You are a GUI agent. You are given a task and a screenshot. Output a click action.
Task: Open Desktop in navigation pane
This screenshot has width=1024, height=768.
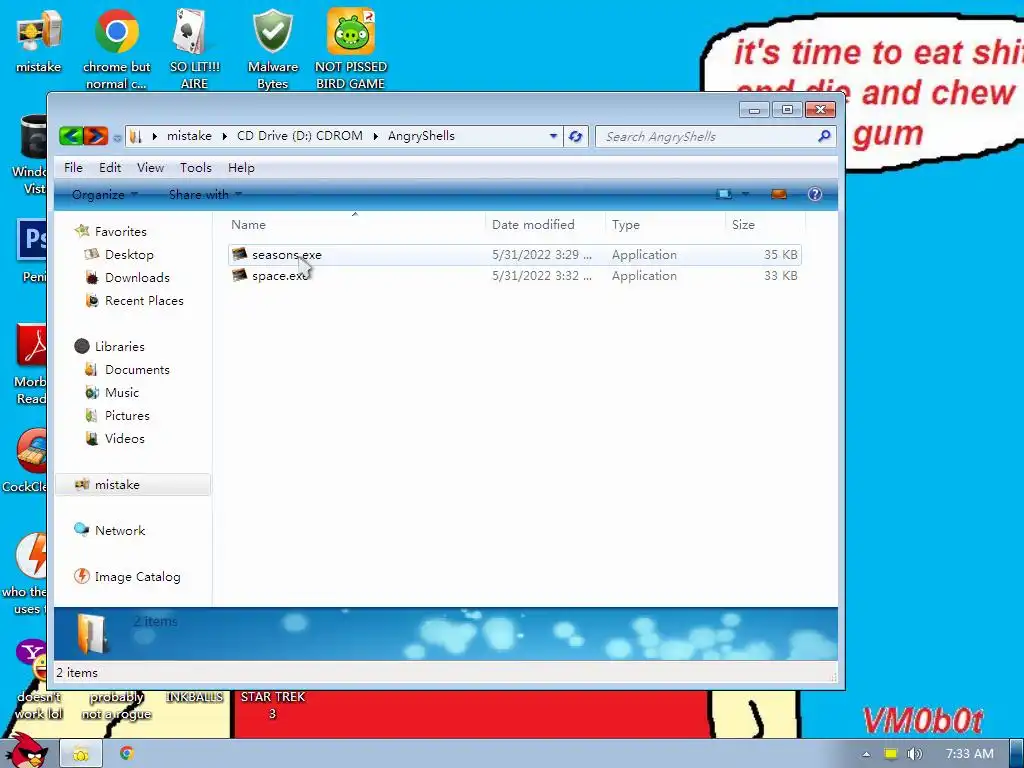coord(129,255)
